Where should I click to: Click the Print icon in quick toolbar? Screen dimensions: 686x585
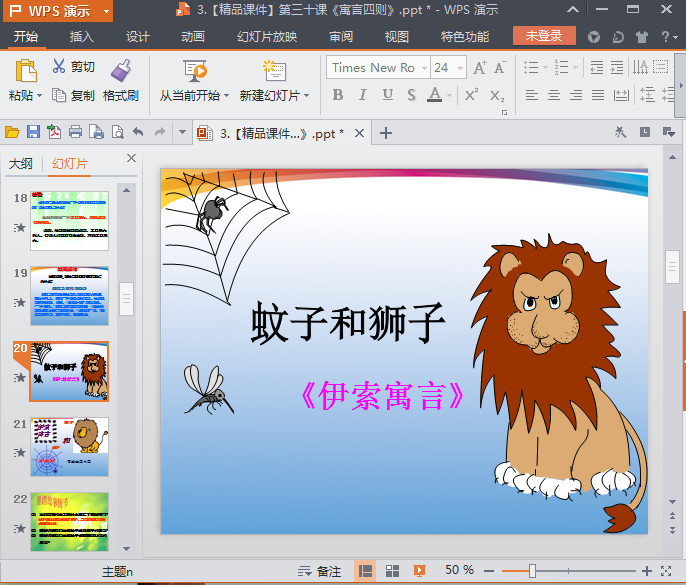(75, 132)
